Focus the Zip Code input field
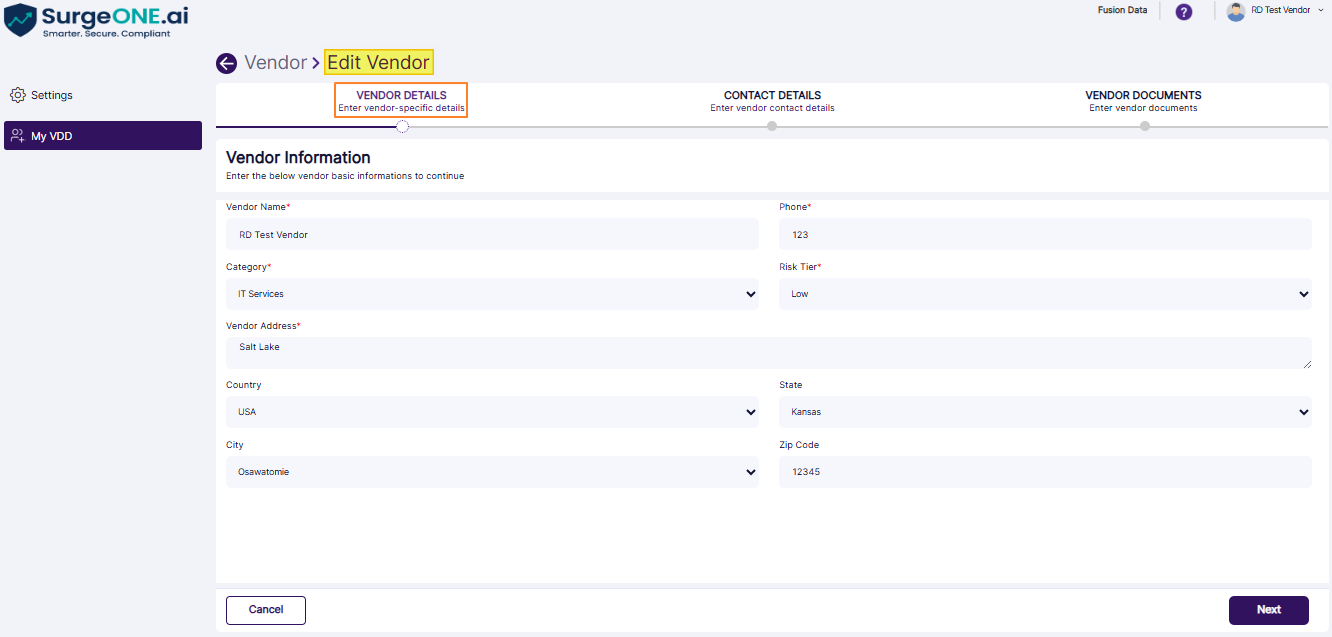 click(x=1045, y=472)
